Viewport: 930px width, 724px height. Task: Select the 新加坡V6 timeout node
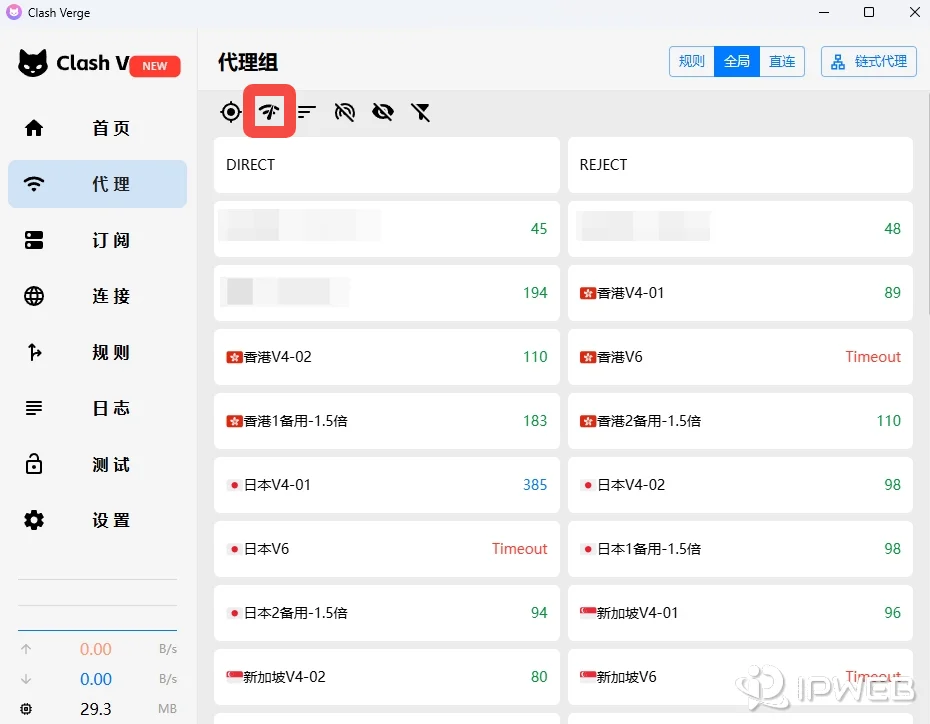[x=740, y=677]
